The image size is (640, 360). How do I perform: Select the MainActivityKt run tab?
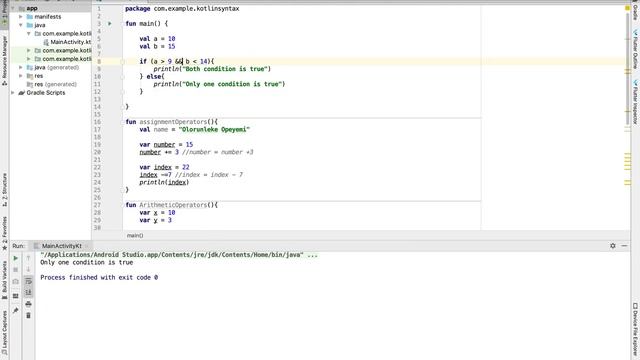[61, 246]
